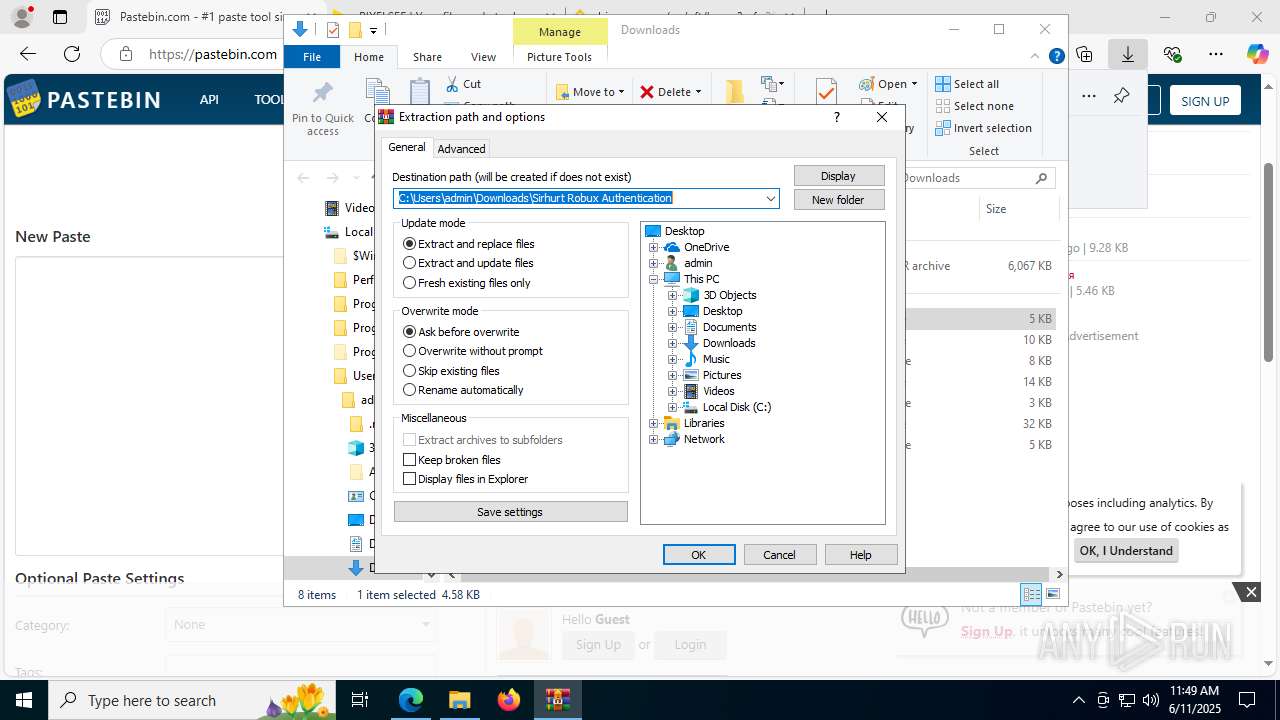Click the Network icon in folder tree
The image size is (1280, 720).
[672, 439]
